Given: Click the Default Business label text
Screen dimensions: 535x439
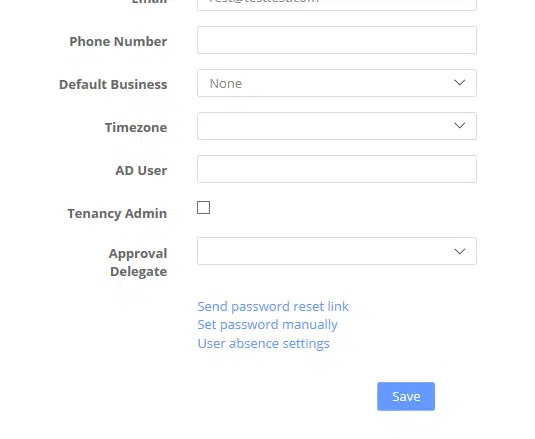Looking at the screenshot, I should coord(113,85).
